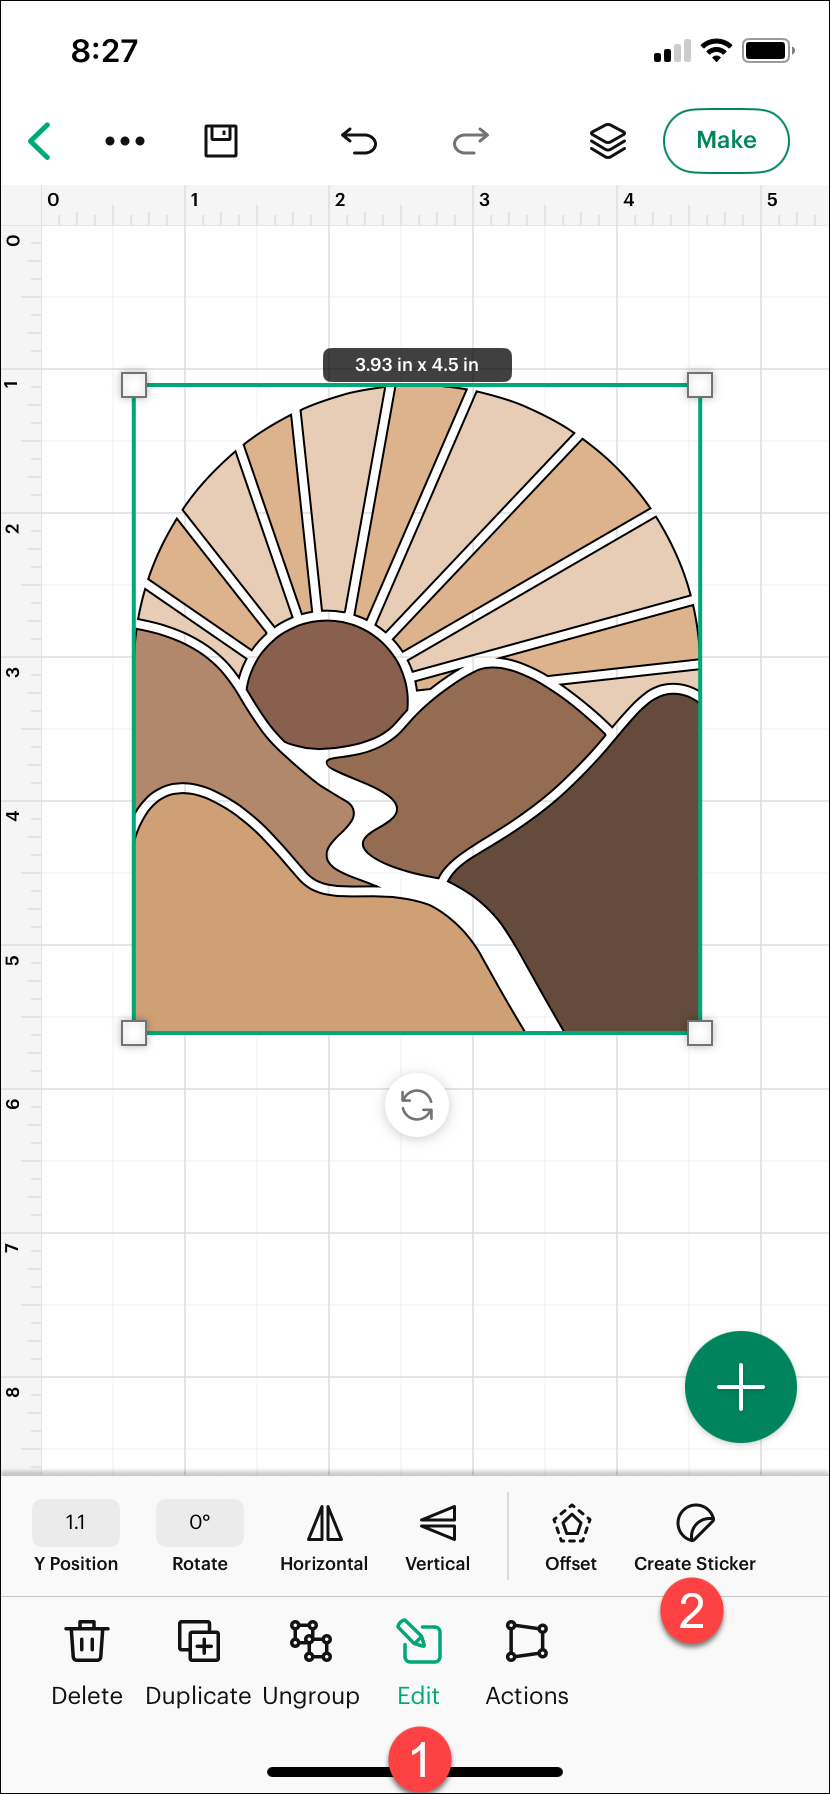
Task: Apply Offset to the design
Action: click(571, 1537)
